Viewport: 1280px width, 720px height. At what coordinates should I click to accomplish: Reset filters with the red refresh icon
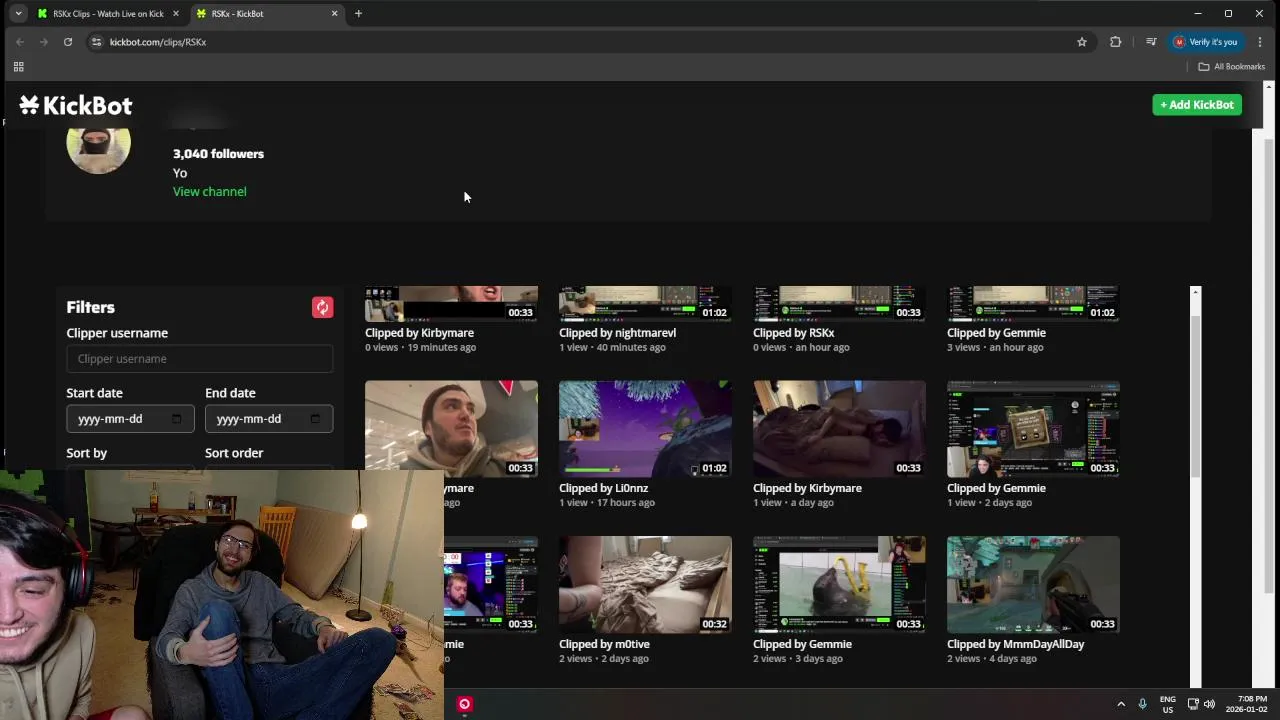click(x=322, y=307)
